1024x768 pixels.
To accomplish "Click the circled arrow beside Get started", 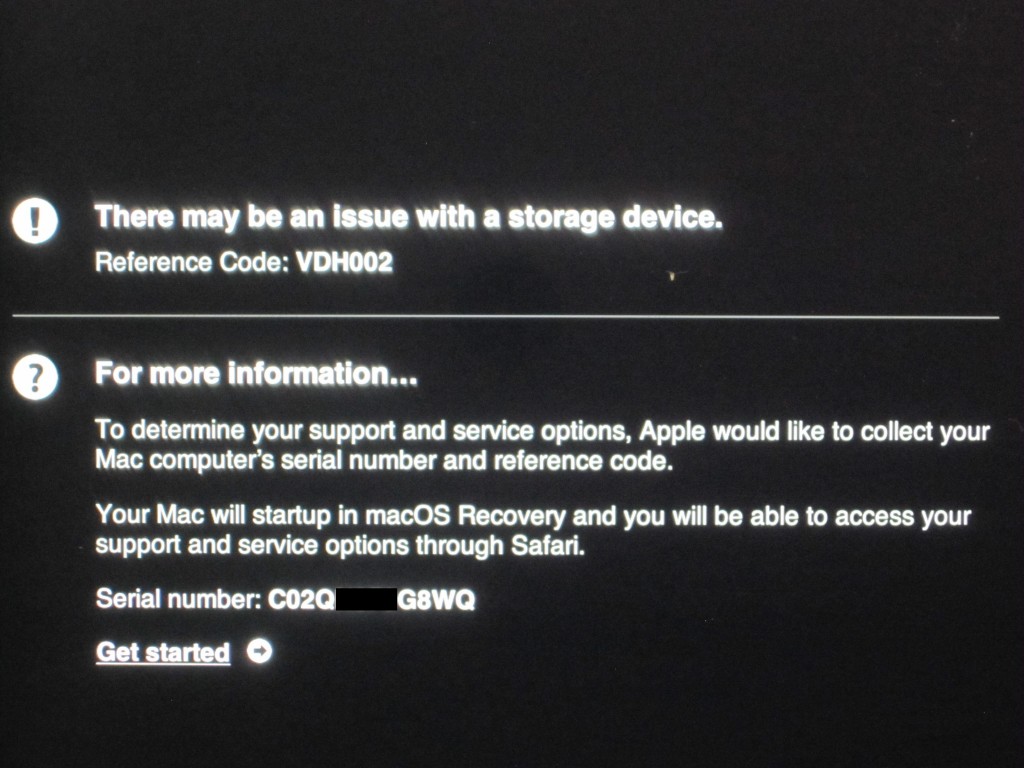I will tap(259, 651).
